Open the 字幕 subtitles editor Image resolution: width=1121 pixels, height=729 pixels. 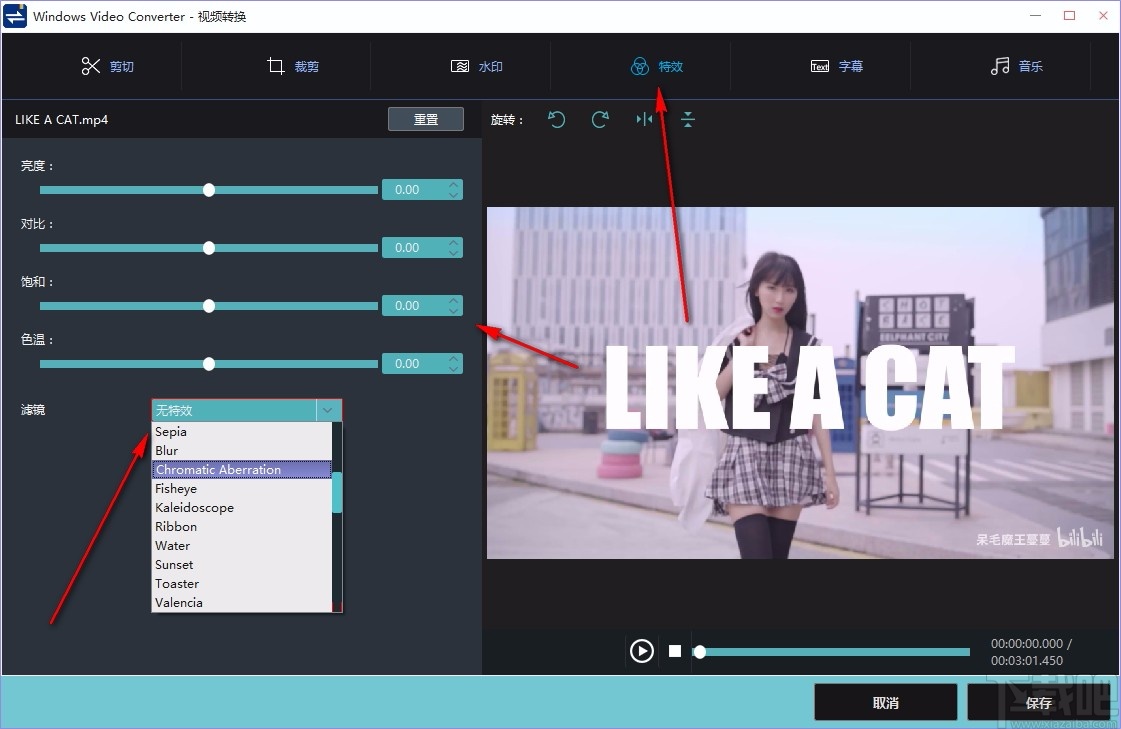click(x=836, y=66)
